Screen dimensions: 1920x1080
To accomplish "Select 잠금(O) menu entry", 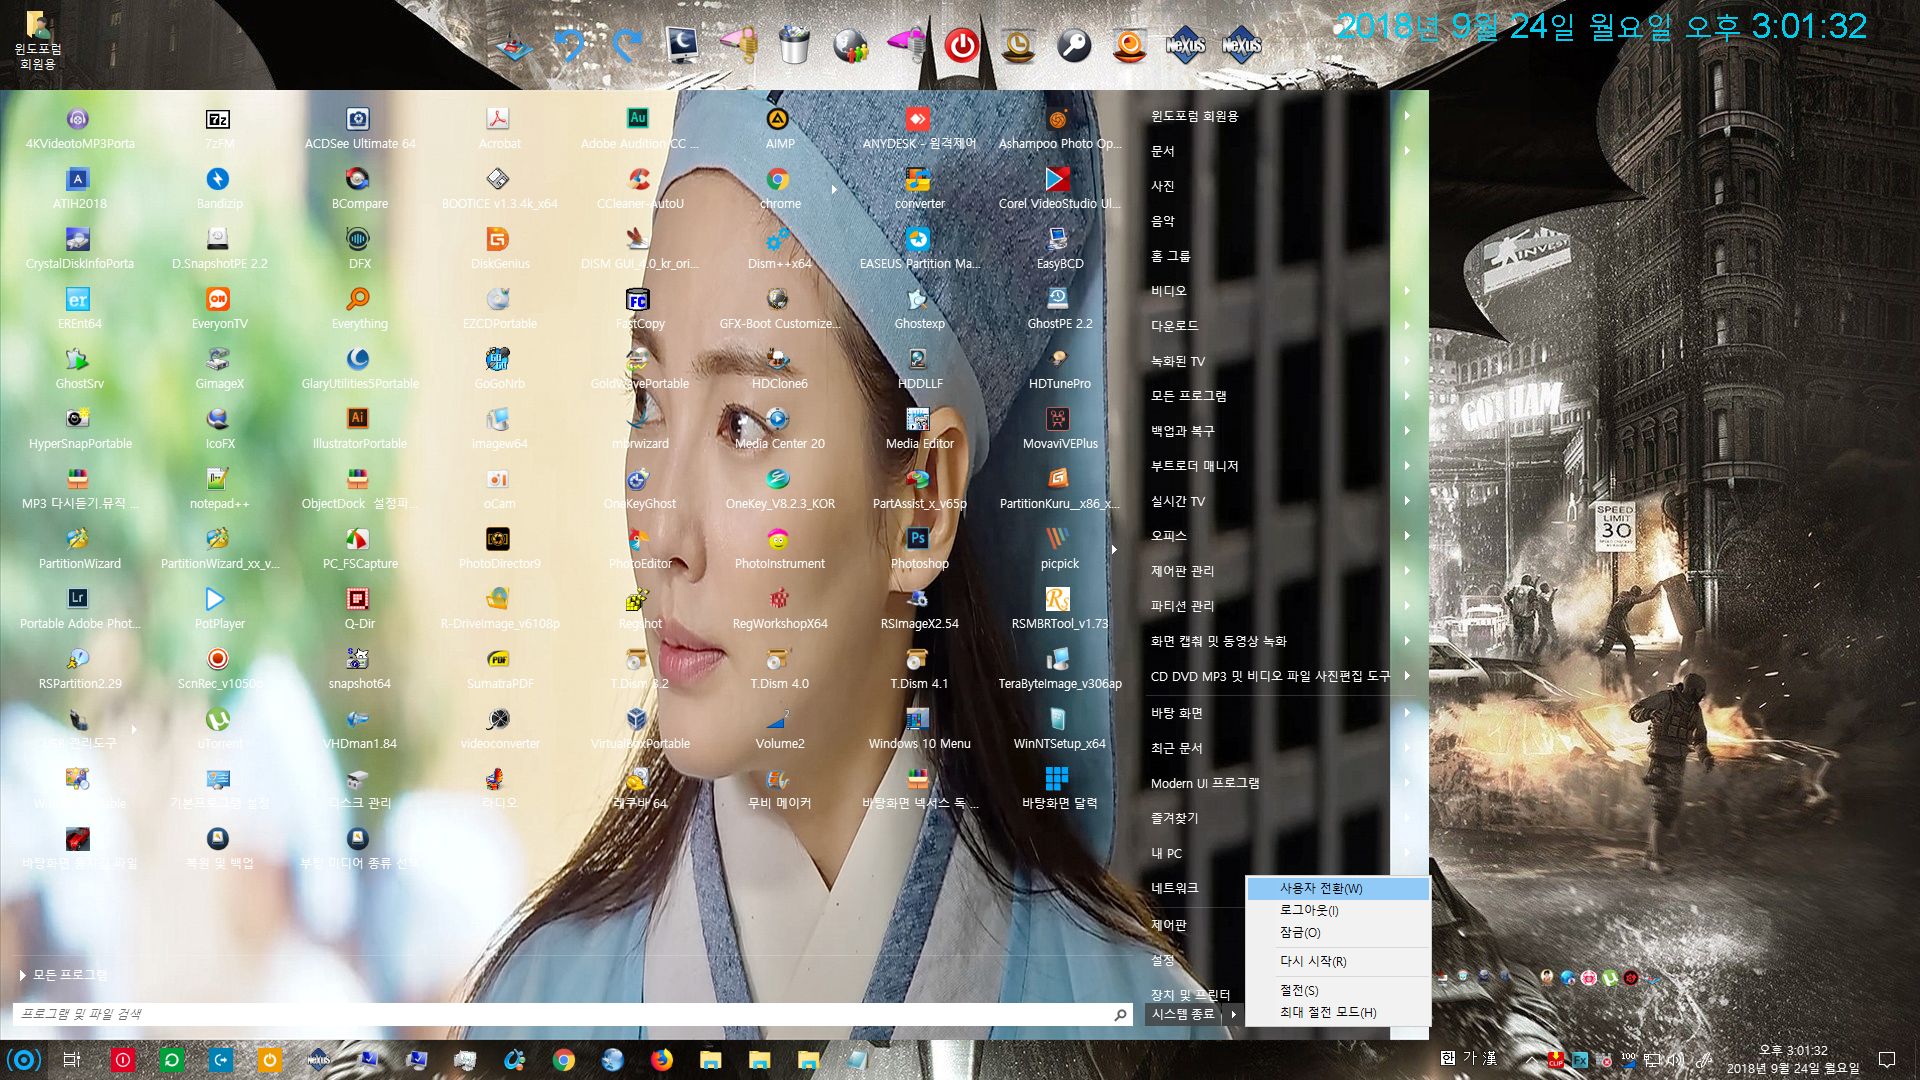I will (1338, 932).
